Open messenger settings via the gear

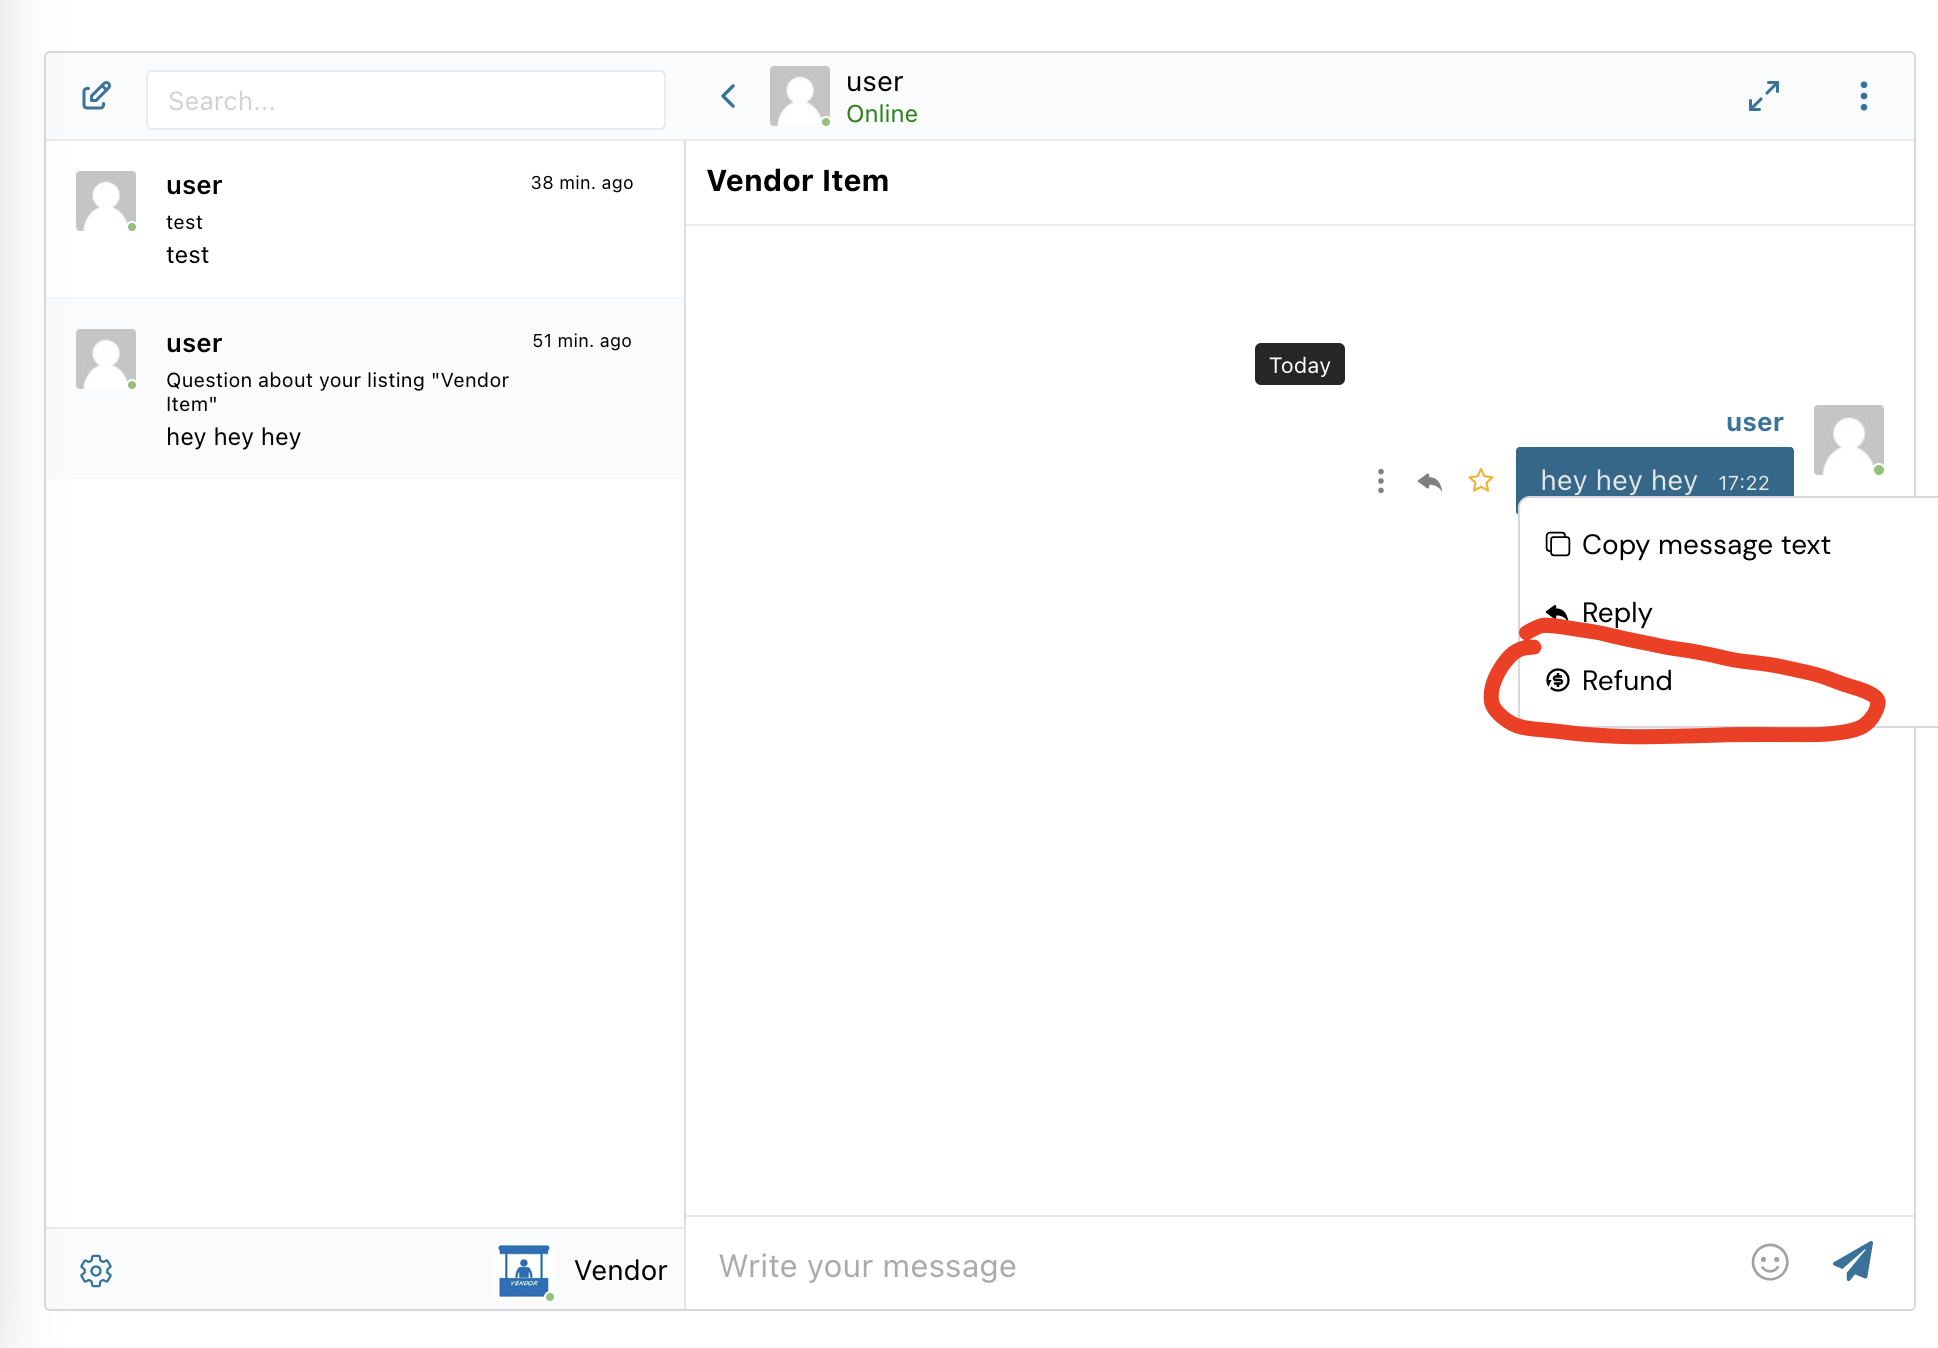click(95, 1270)
